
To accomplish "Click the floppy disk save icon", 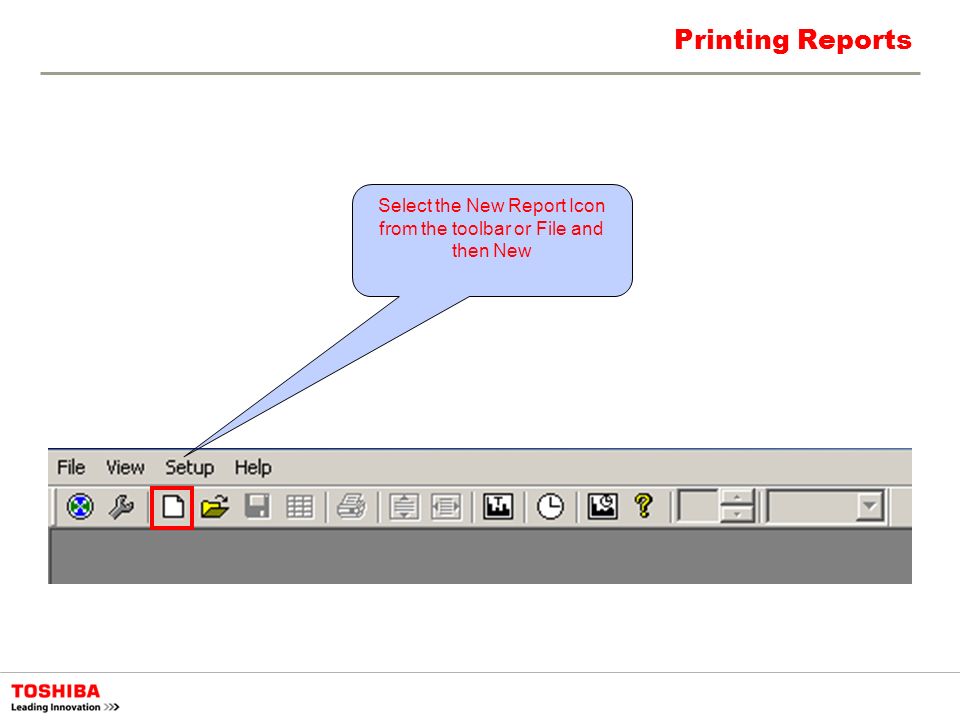I will tap(257, 507).
